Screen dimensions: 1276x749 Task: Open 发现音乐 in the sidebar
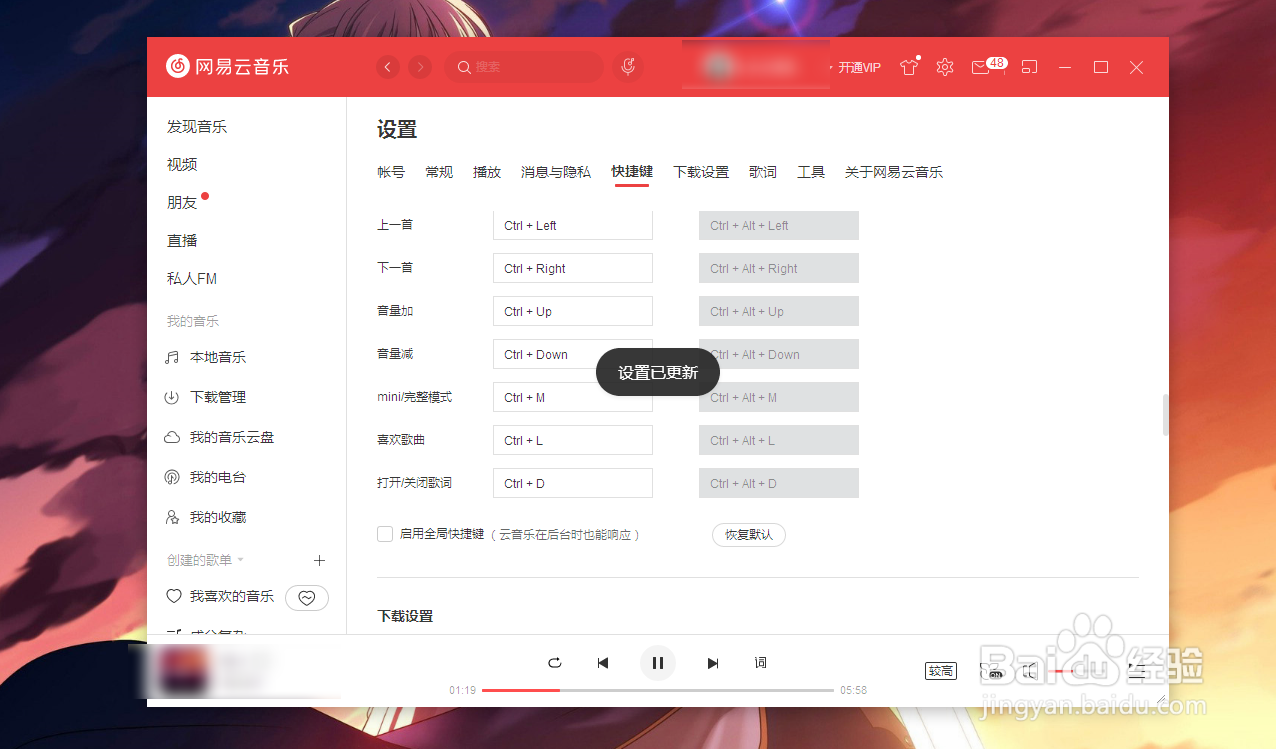(197, 127)
